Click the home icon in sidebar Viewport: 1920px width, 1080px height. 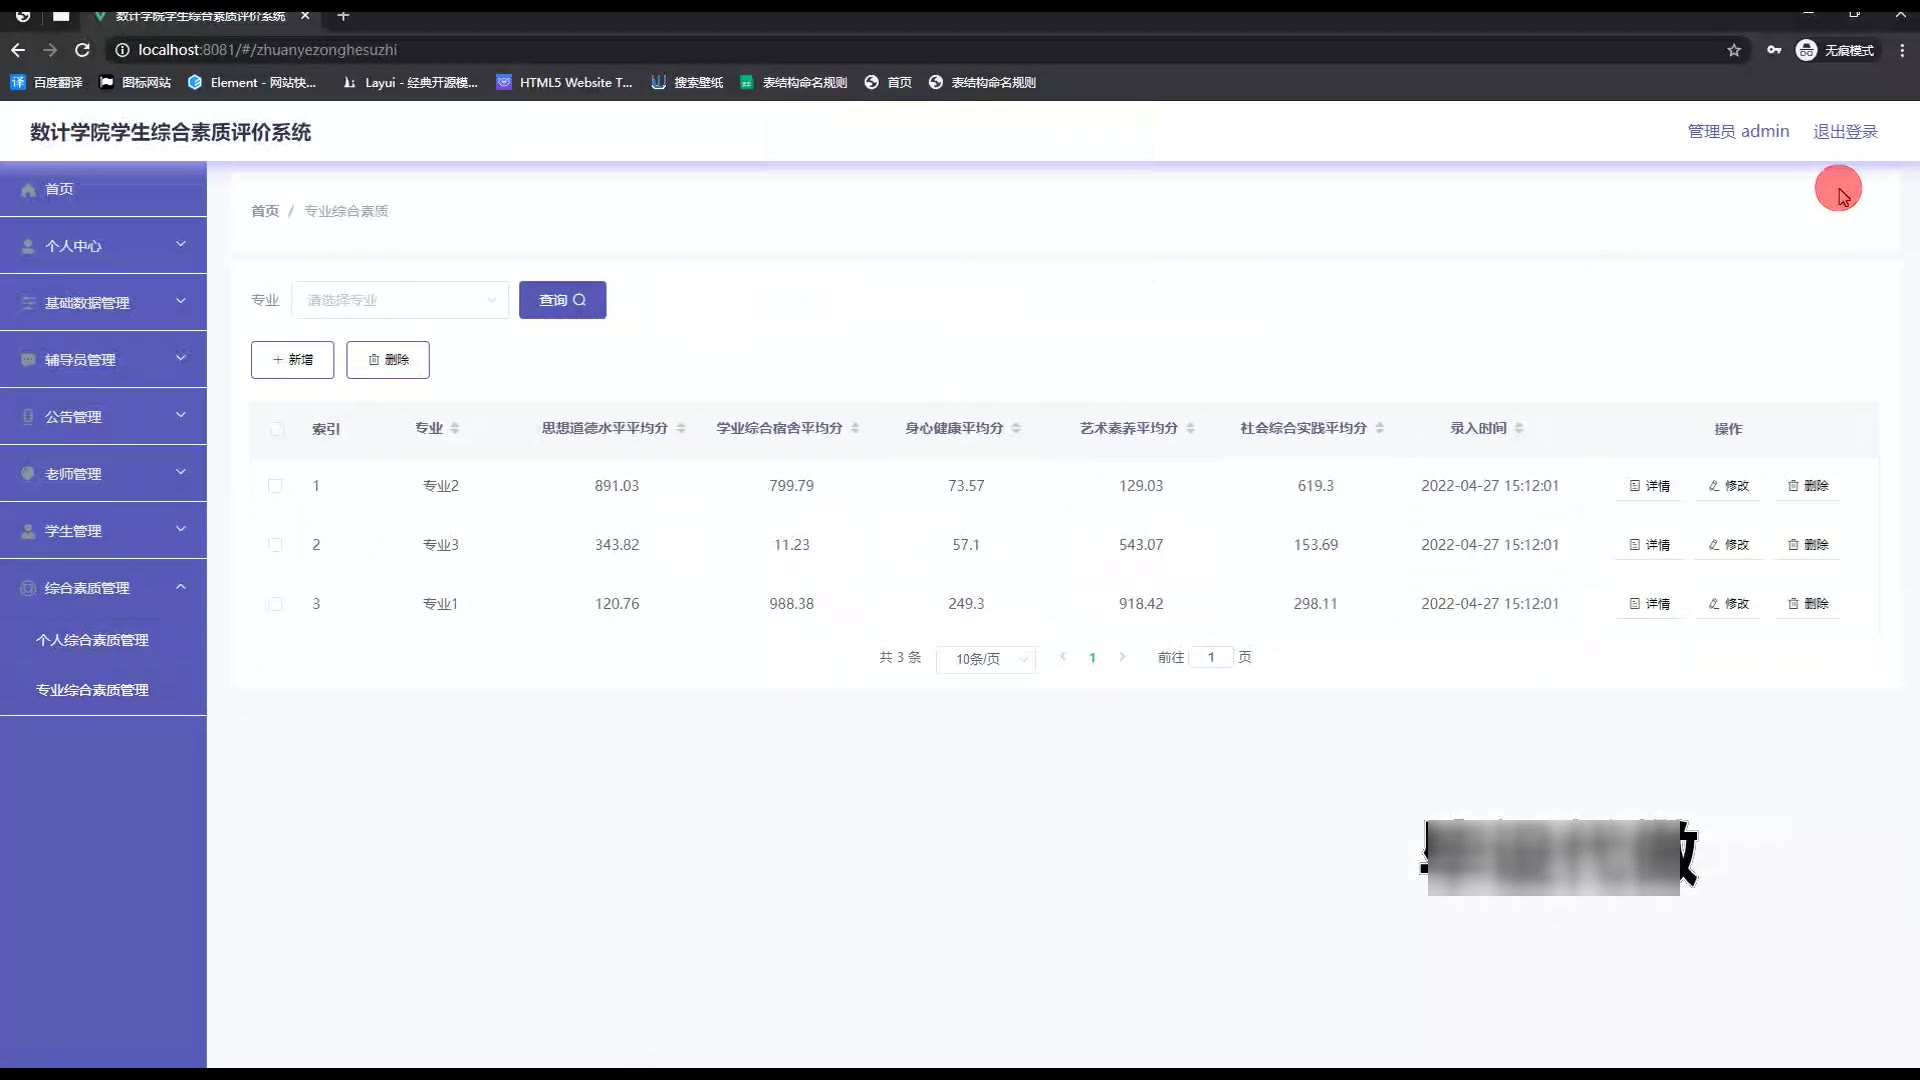coord(28,189)
